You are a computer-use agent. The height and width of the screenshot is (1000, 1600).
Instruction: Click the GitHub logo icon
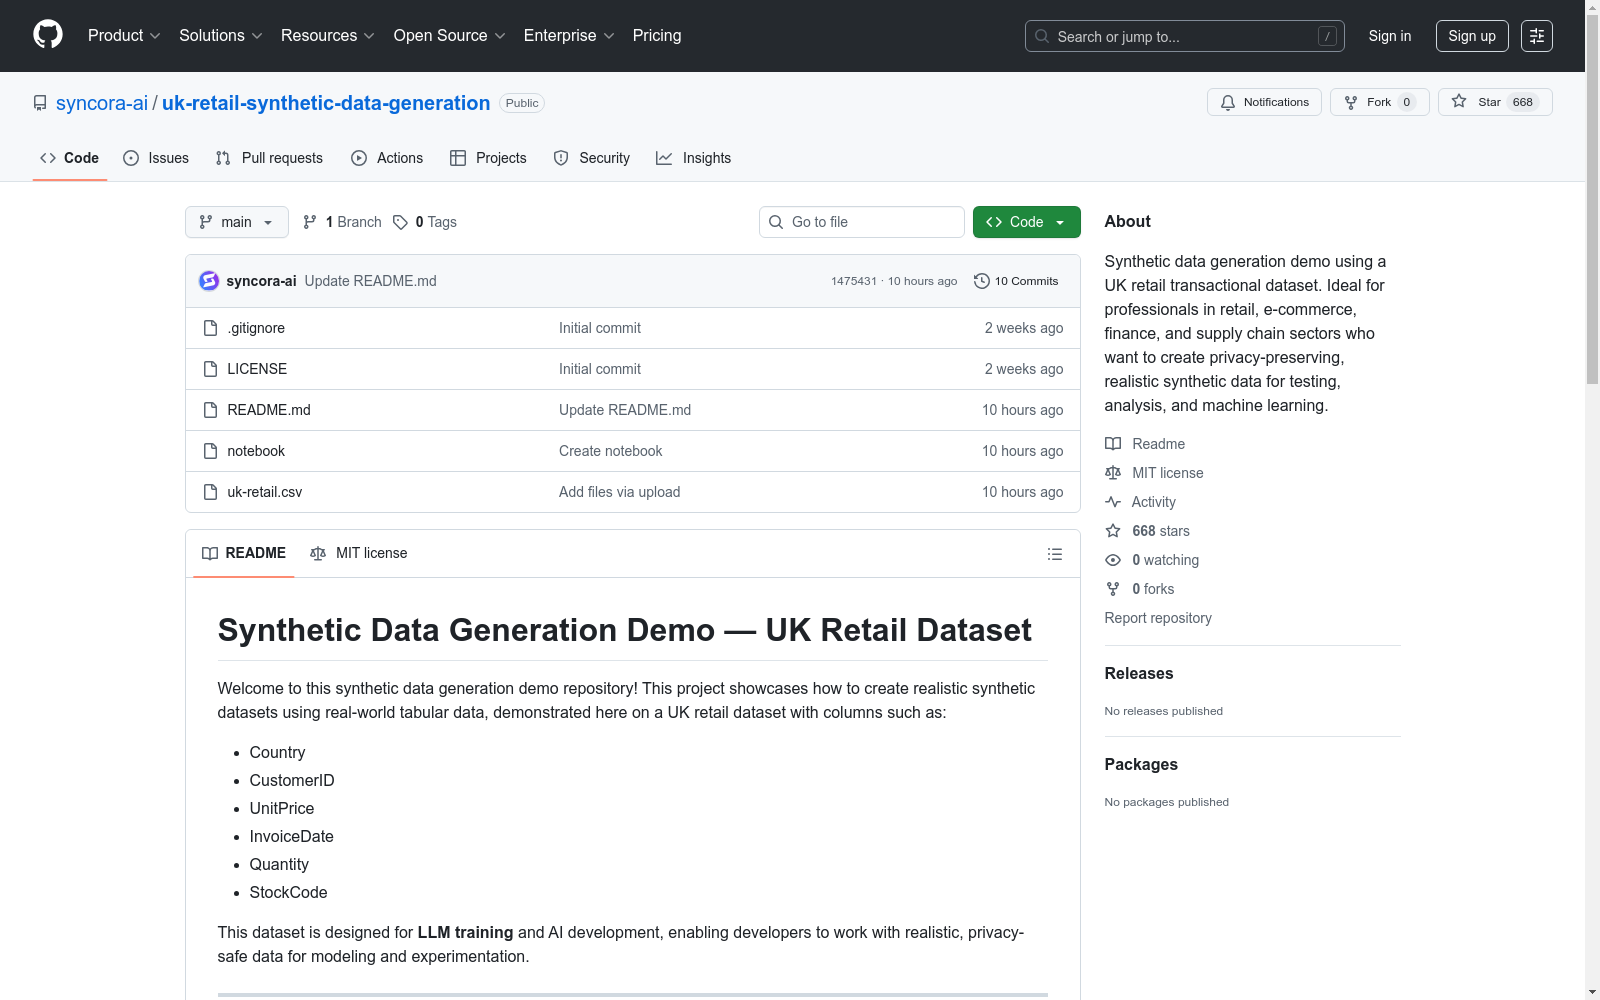pyautogui.click(x=48, y=35)
